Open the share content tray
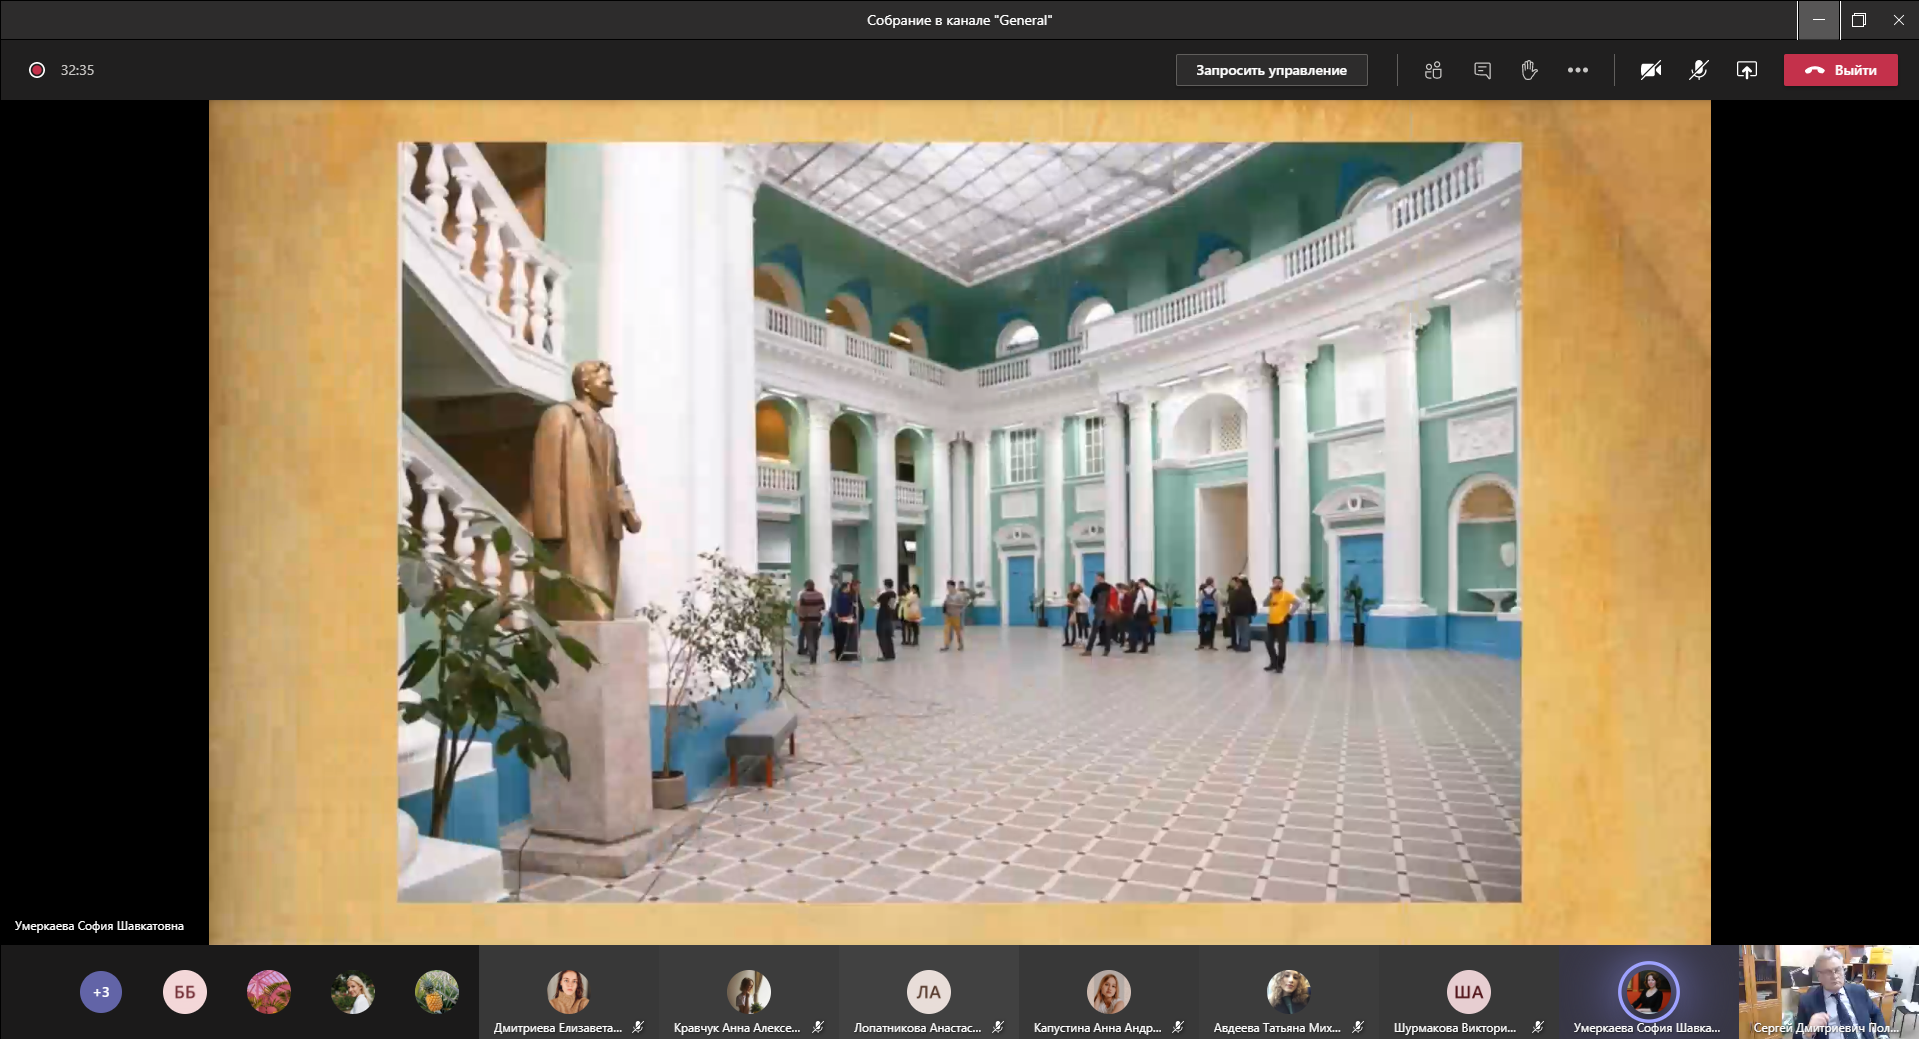The height and width of the screenshot is (1039, 1919). [x=1746, y=70]
